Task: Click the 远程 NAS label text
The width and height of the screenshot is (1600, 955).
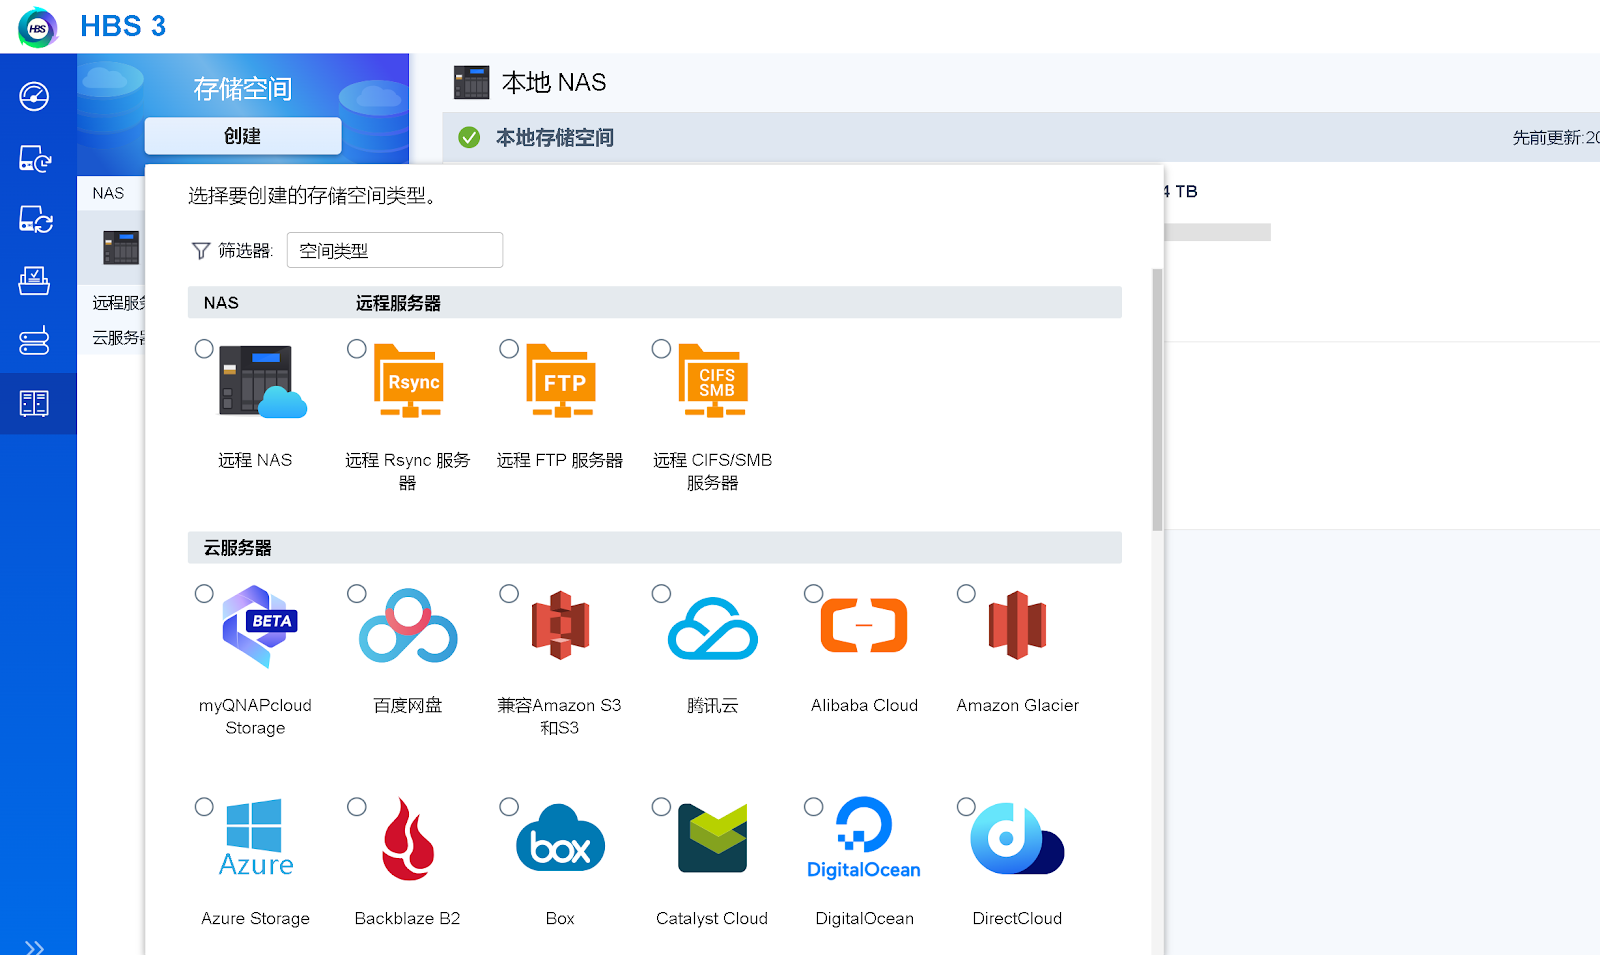Action: click(x=255, y=460)
